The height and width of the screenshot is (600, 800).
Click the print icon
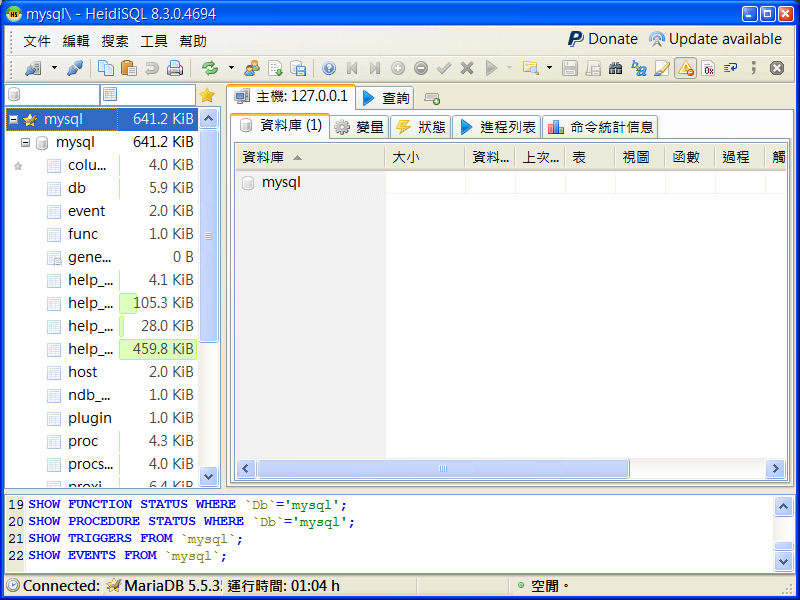[x=174, y=68]
